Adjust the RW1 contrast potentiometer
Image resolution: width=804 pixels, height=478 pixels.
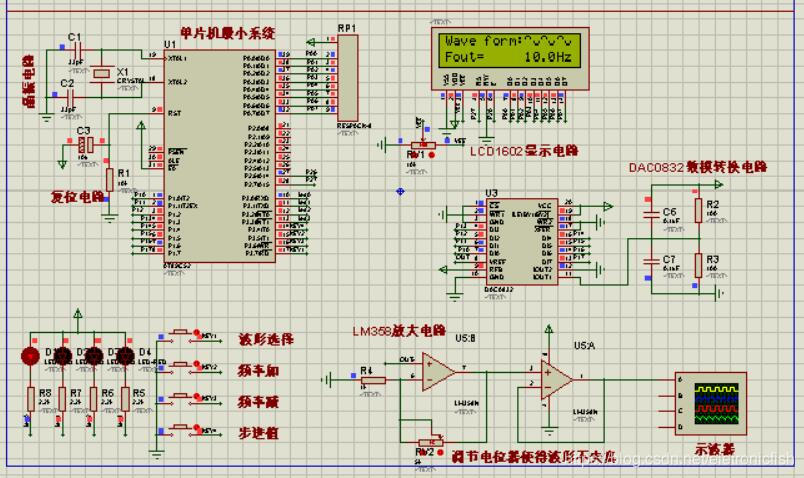click(423, 145)
